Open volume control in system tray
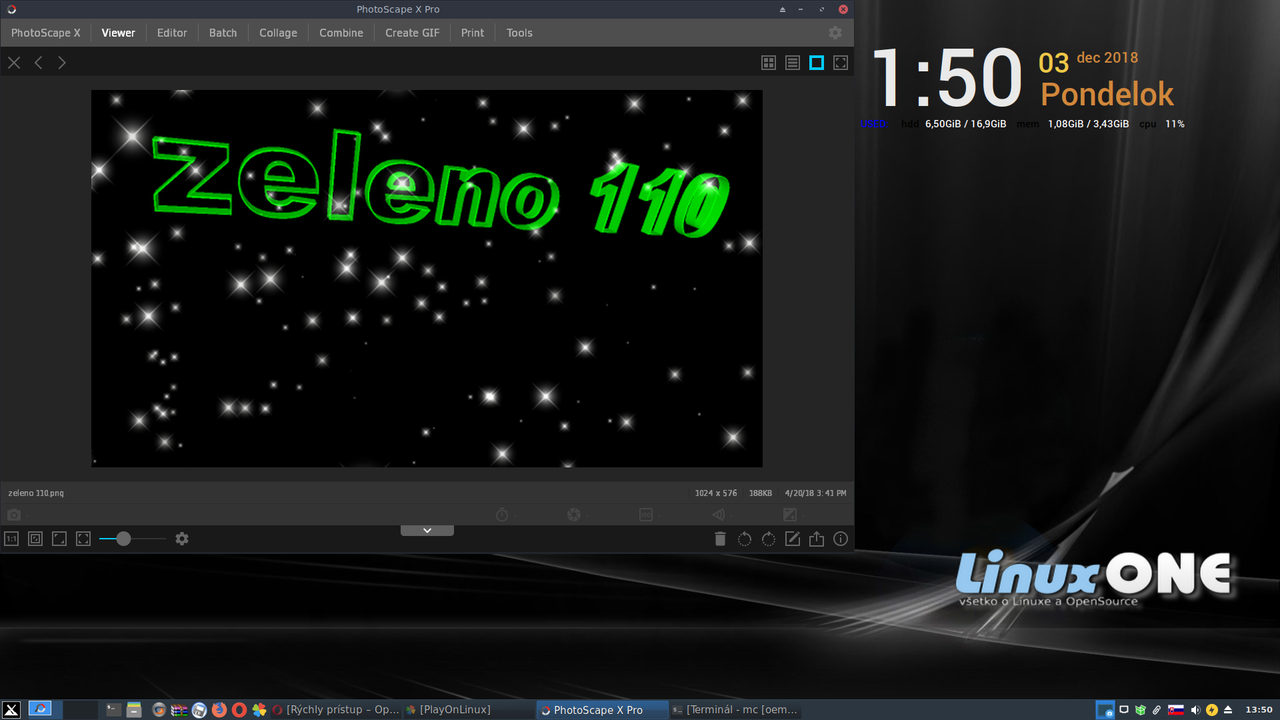The height and width of the screenshot is (720, 1280). (x=1196, y=710)
